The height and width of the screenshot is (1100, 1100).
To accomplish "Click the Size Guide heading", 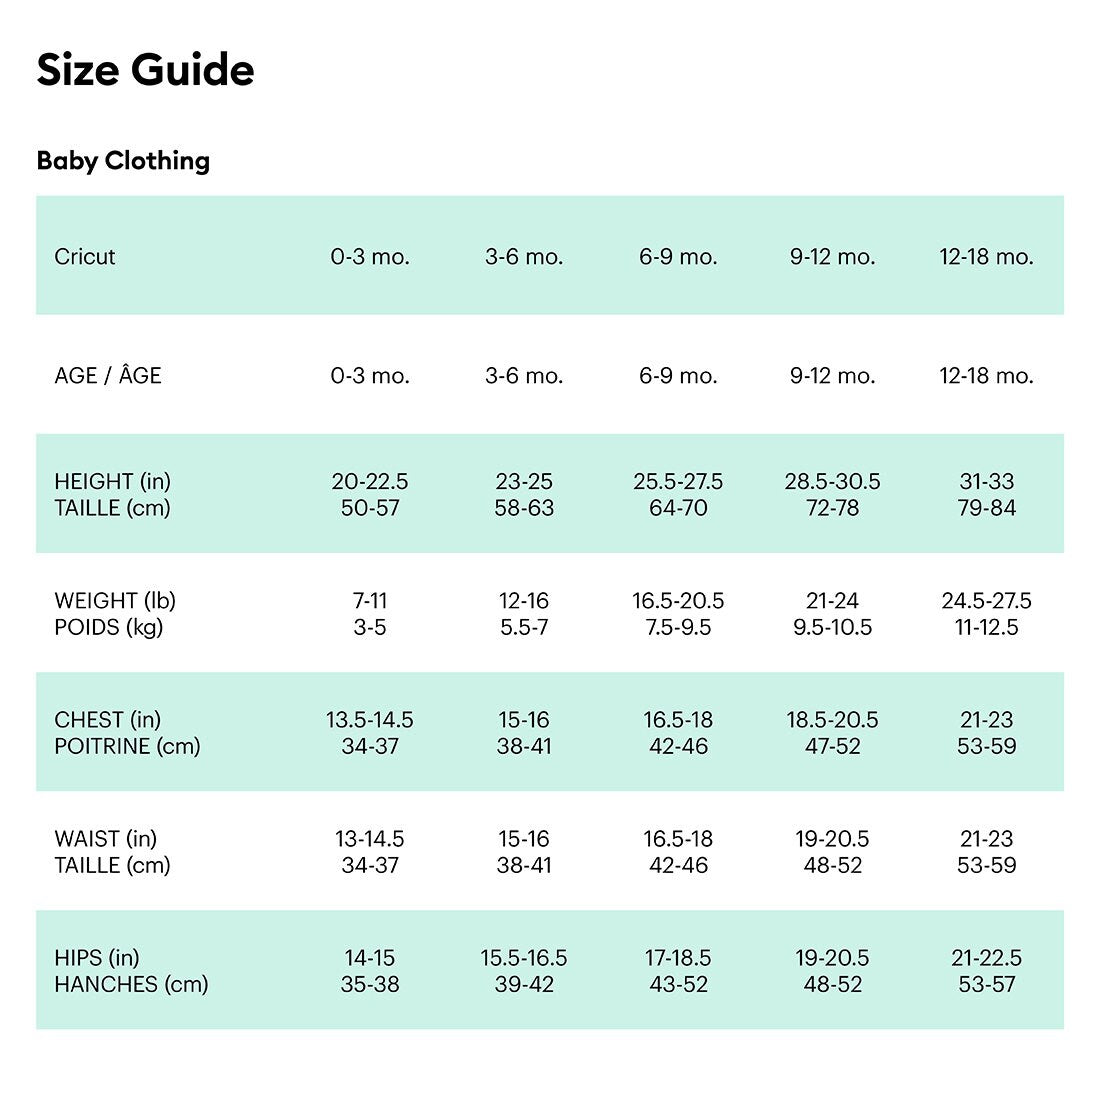I will click(145, 70).
